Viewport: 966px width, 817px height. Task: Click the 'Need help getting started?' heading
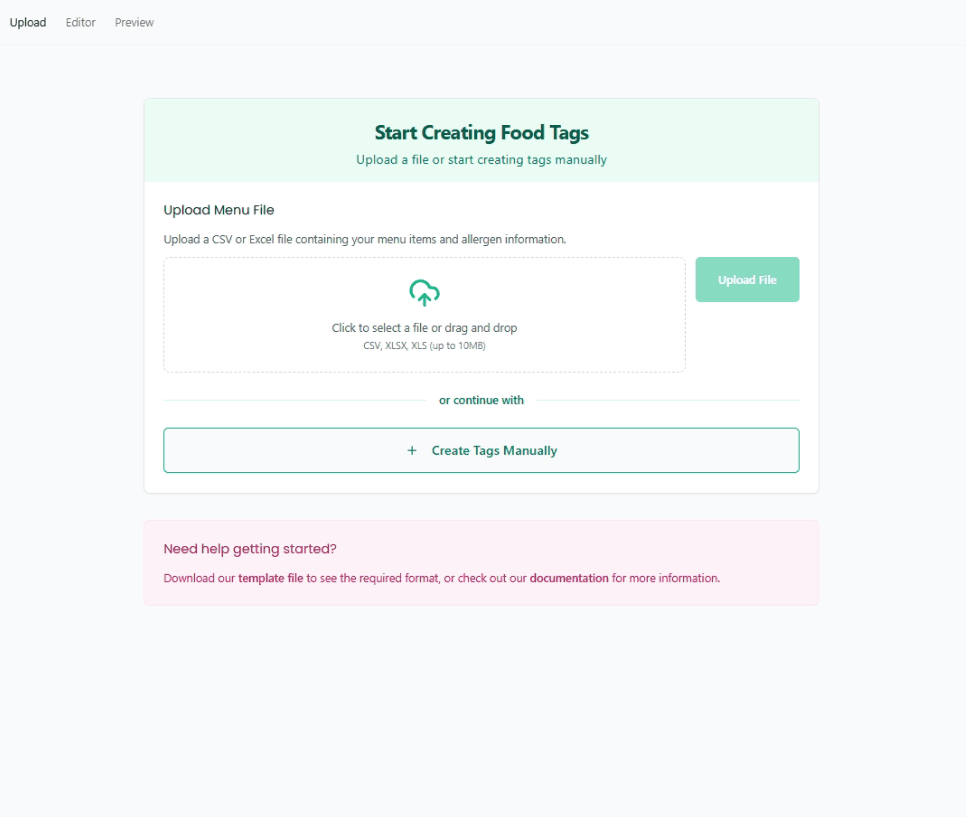(250, 549)
